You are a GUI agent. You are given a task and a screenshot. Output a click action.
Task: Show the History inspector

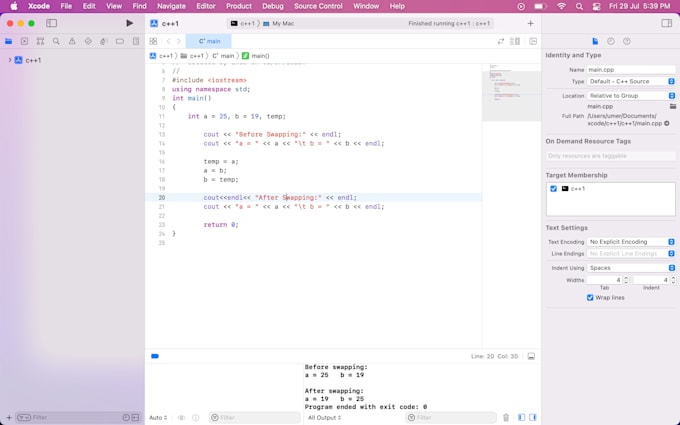point(611,41)
